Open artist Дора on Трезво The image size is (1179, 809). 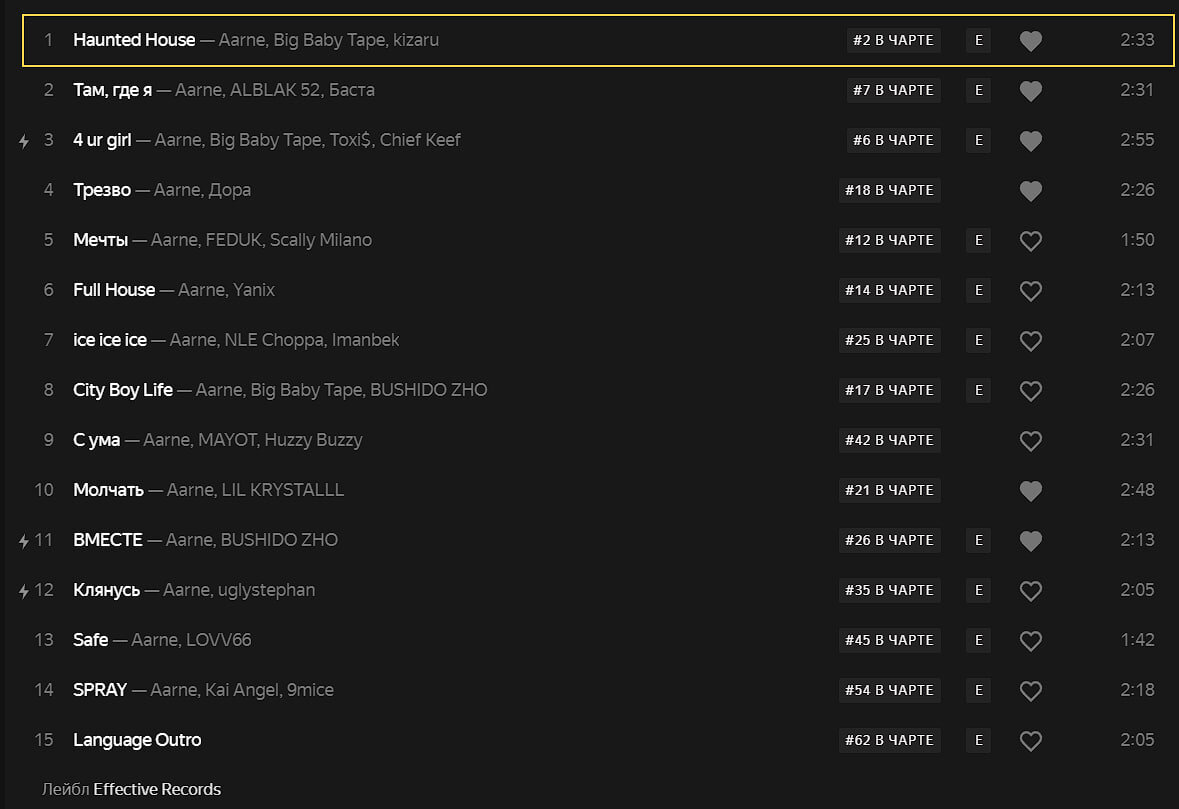(229, 190)
